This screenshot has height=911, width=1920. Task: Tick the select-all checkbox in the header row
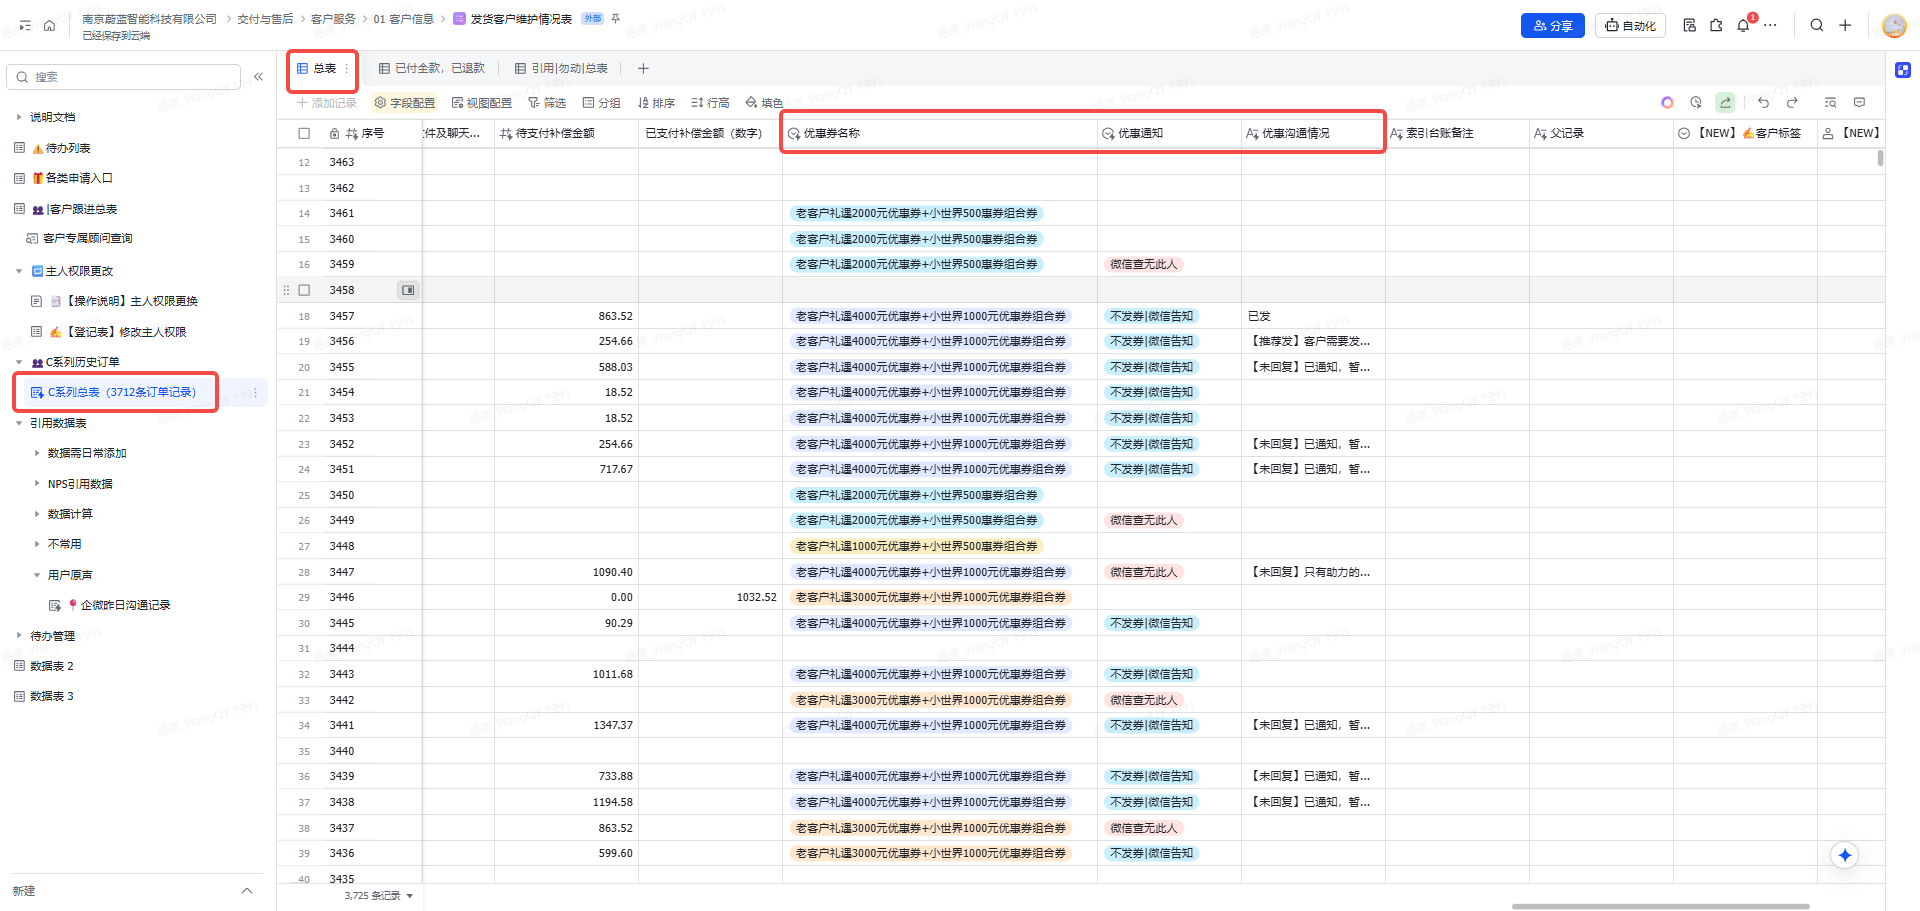point(304,133)
